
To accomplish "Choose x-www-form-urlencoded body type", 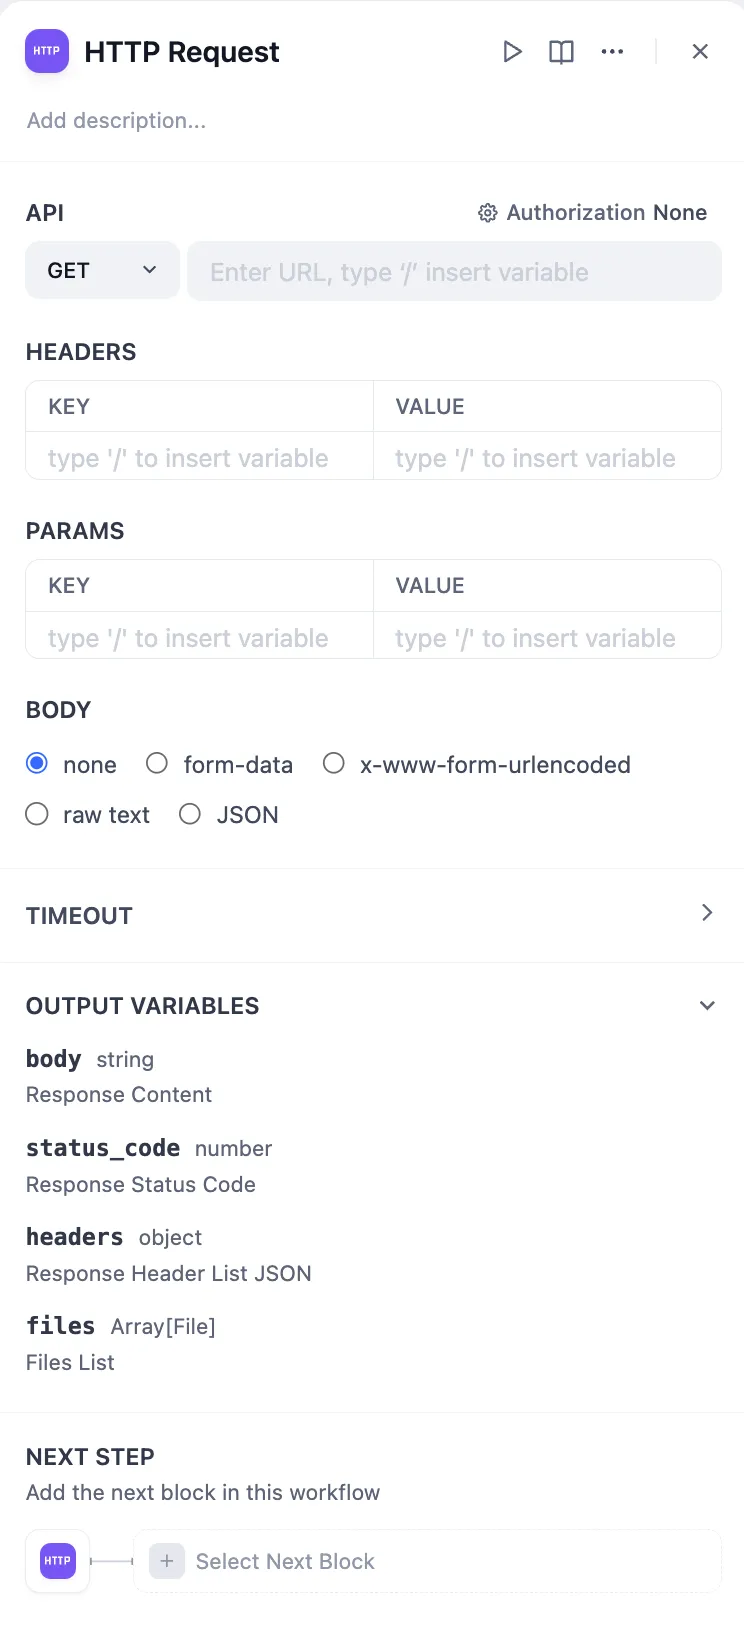I will [334, 764].
